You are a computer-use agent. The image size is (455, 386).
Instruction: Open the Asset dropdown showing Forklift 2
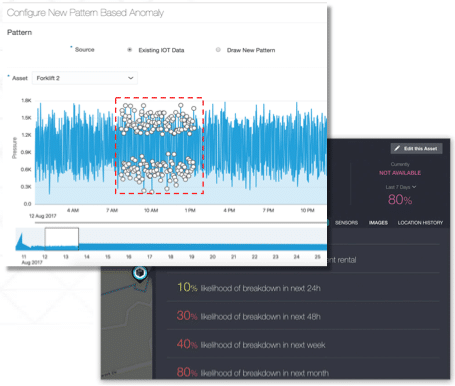coord(85,78)
